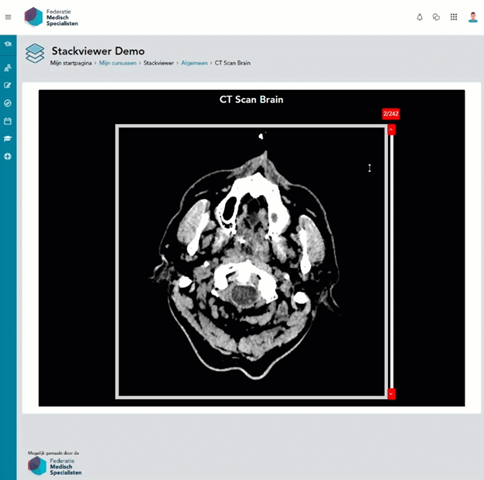The image size is (484, 480).
Task: Open the apps grid icon
Action: (x=454, y=17)
